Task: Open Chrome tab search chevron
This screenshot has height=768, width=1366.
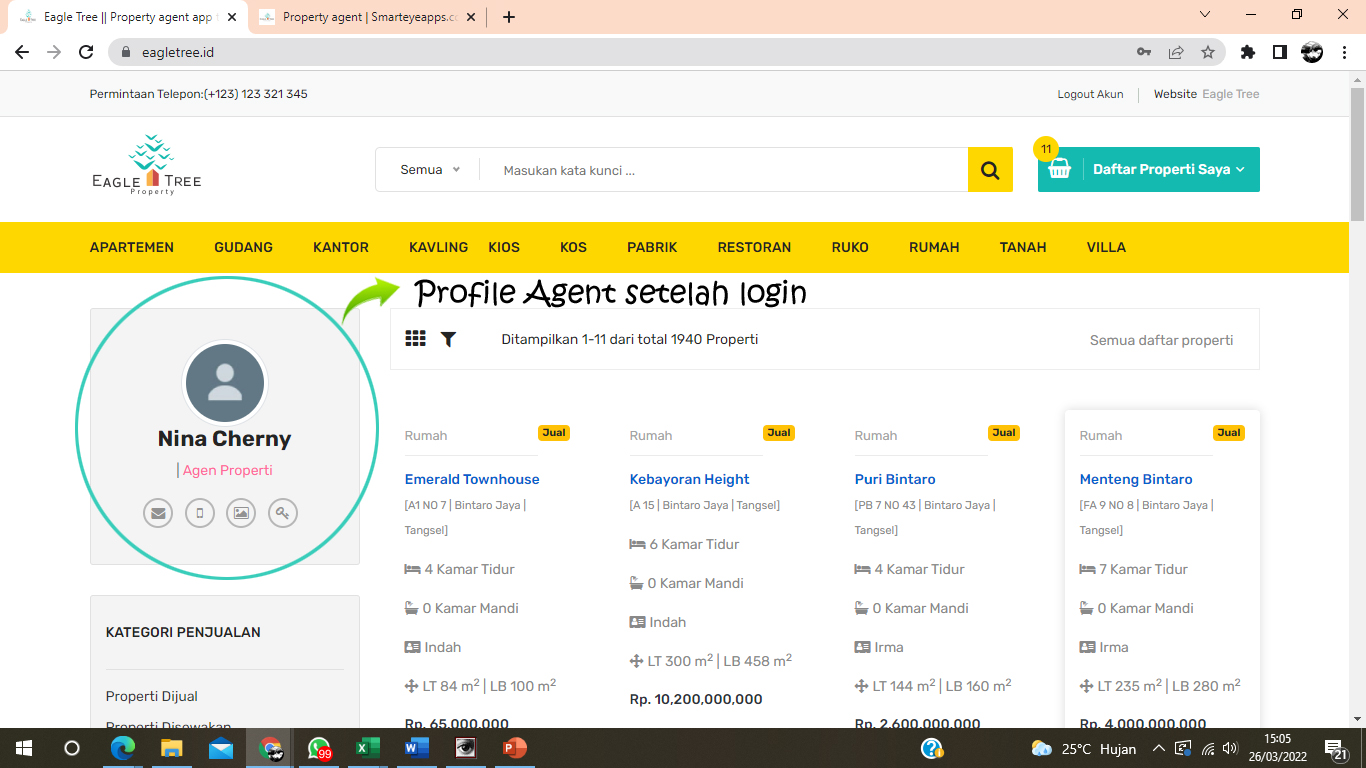Action: coord(1205,15)
